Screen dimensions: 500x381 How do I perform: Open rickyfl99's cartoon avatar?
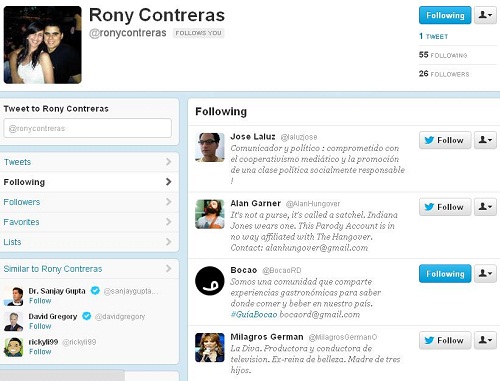tap(13, 347)
